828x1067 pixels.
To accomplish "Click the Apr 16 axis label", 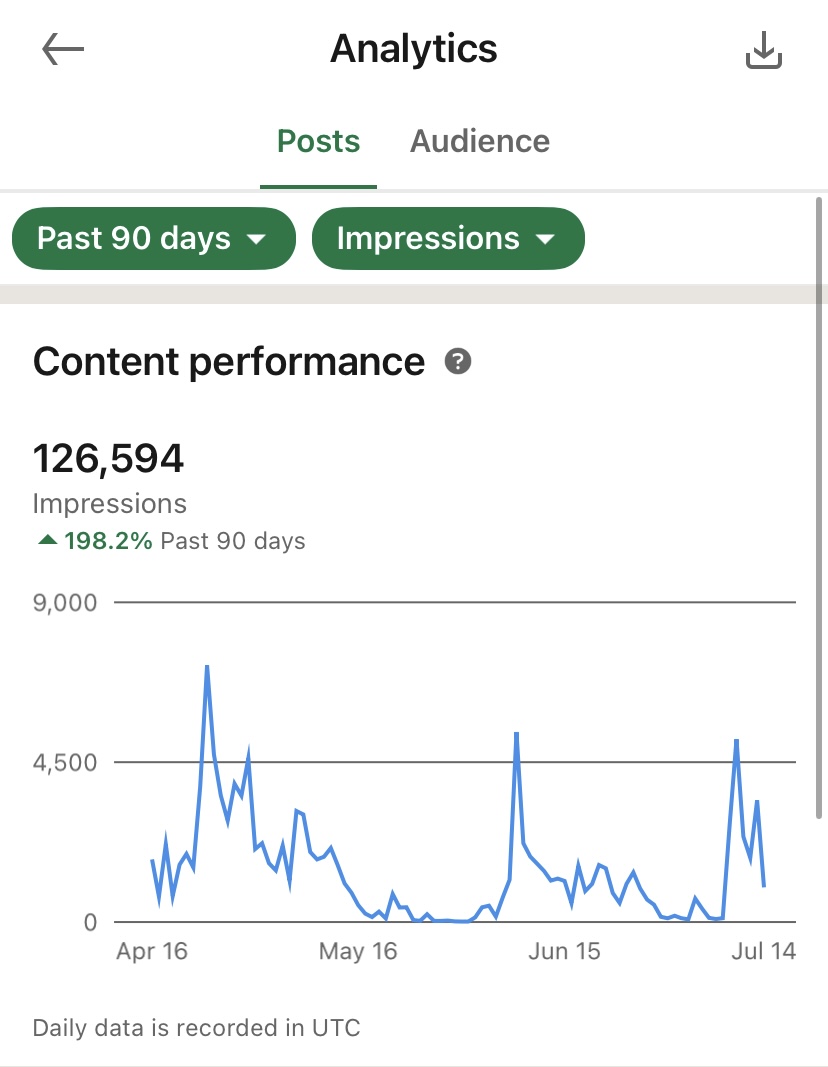I will (152, 951).
